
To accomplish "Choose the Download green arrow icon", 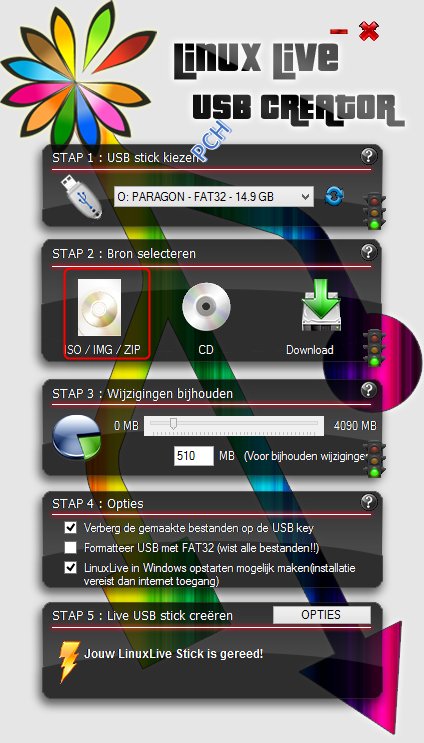I will [321, 305].
